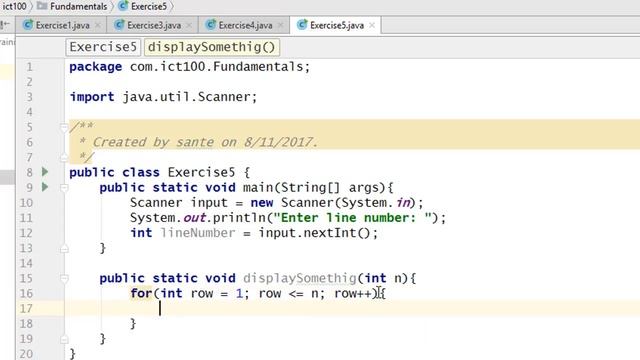
Task: Click the "Enter line number: " string literal
Action: tap(353, 218)
